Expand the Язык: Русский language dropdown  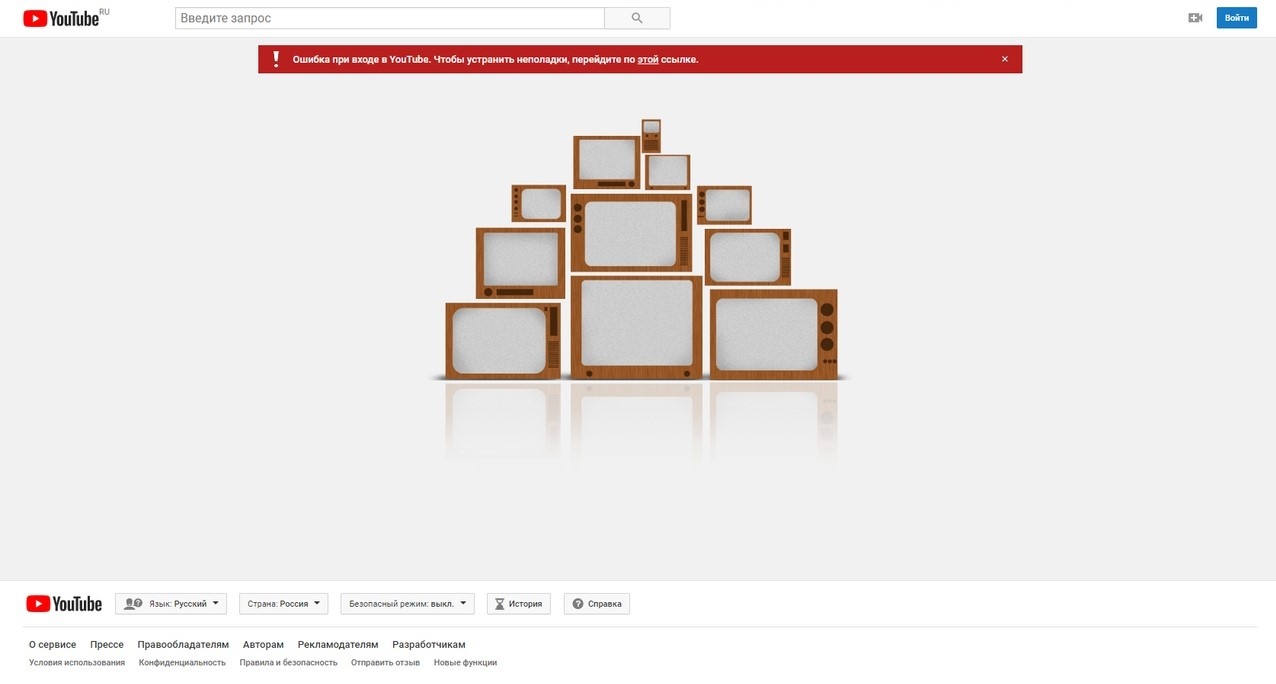click(x=171, y=604)
